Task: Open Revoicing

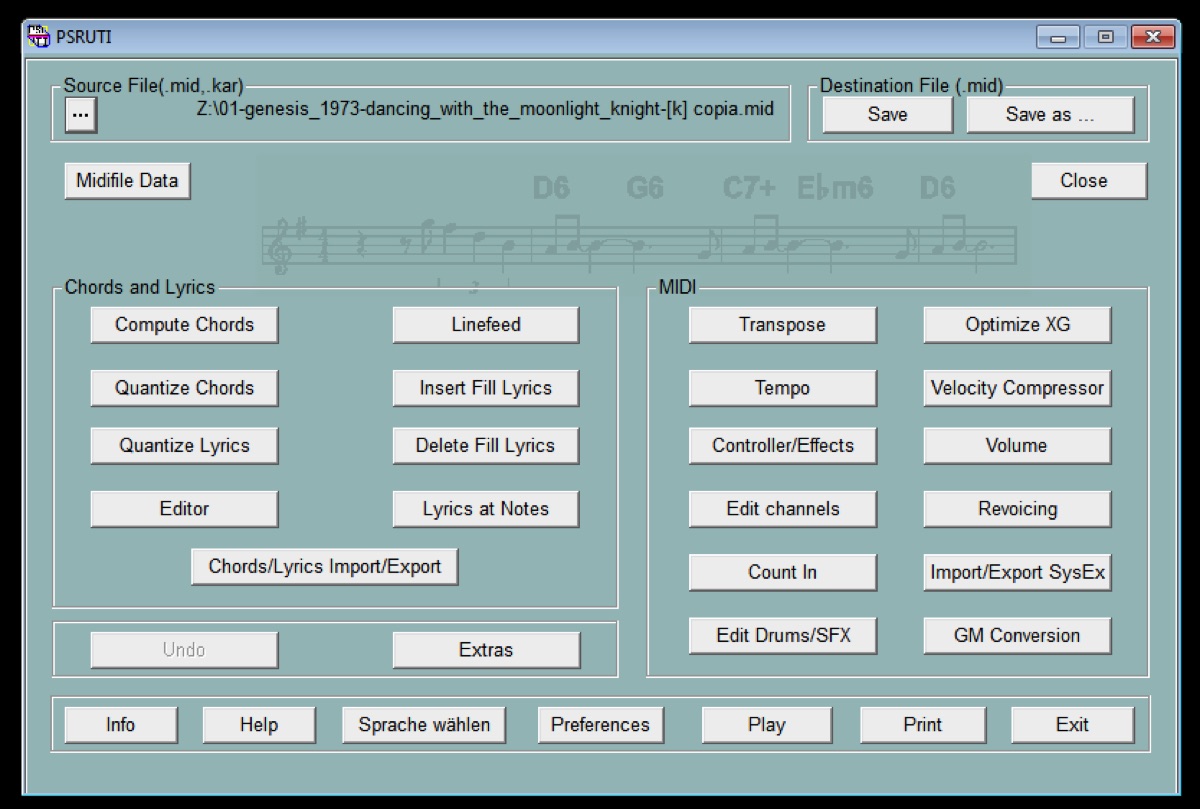Action: 1017,509
